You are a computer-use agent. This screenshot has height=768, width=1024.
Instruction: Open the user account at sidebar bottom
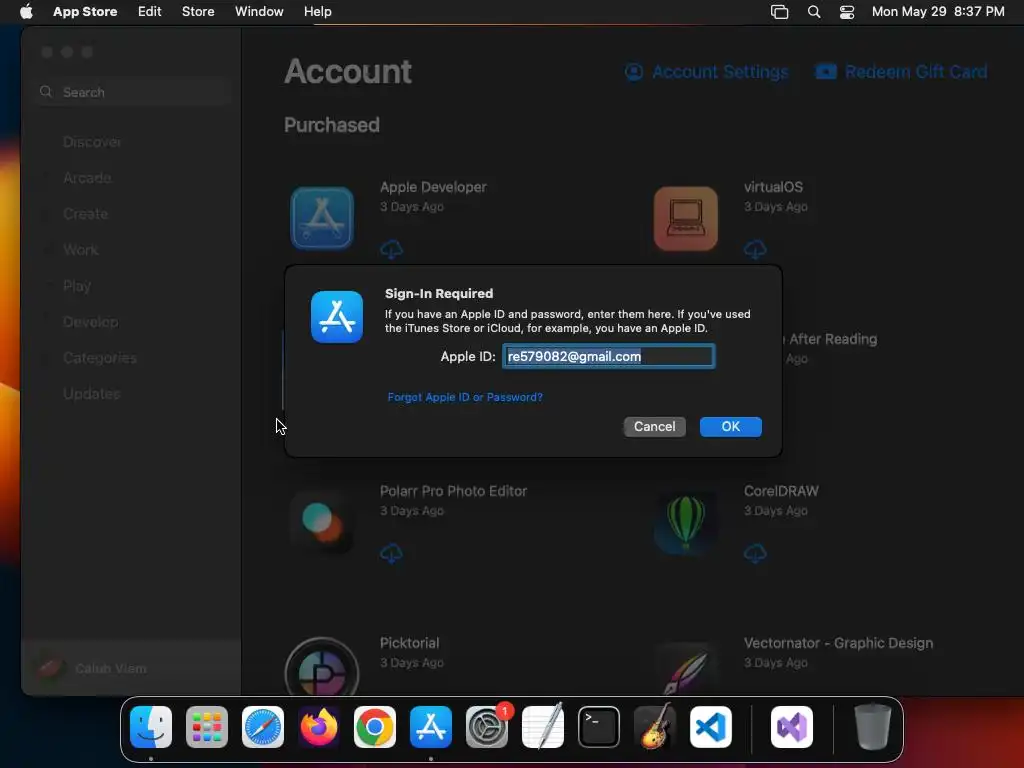pos(131,668)
